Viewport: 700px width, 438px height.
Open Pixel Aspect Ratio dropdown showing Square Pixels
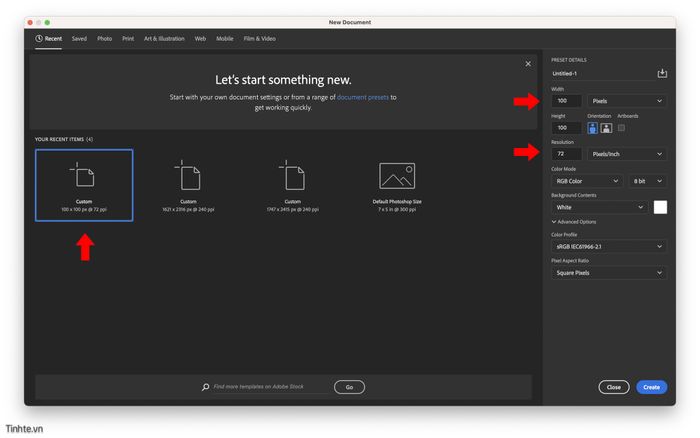[609, 273]
